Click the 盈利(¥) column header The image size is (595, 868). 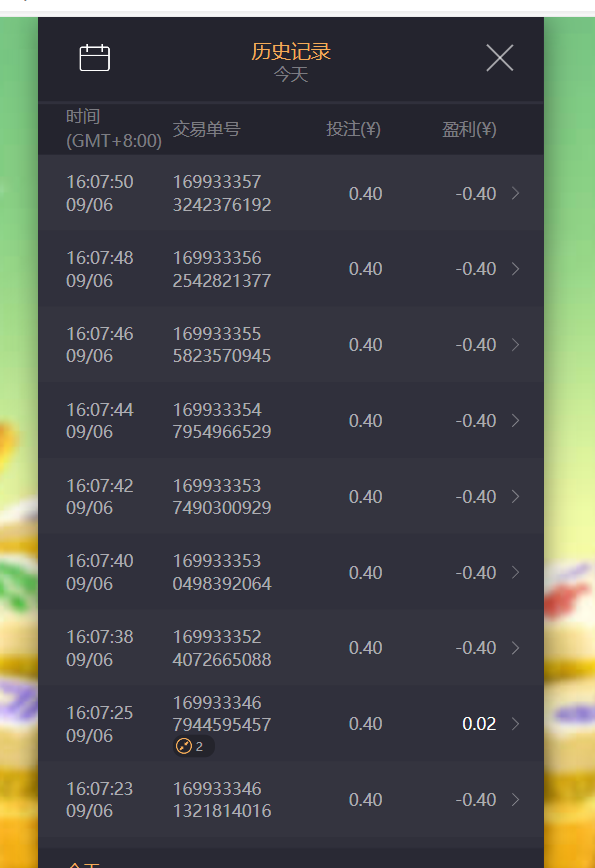click(x=469, y=129)
